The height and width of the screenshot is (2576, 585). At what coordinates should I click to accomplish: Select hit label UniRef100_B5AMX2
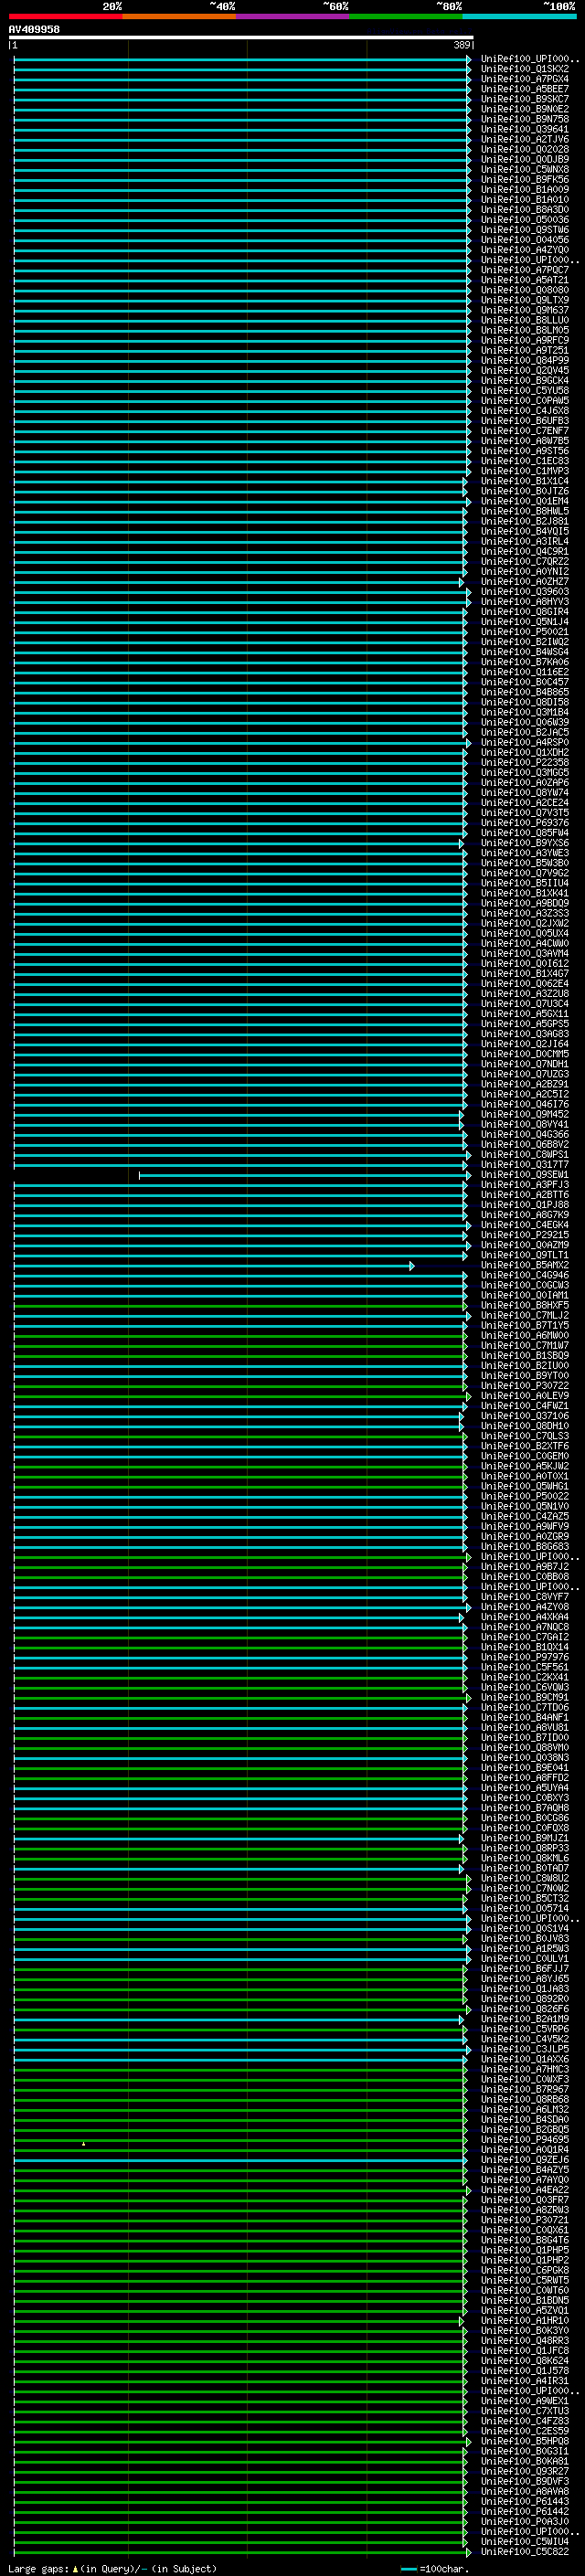[x=524, y=1265]
